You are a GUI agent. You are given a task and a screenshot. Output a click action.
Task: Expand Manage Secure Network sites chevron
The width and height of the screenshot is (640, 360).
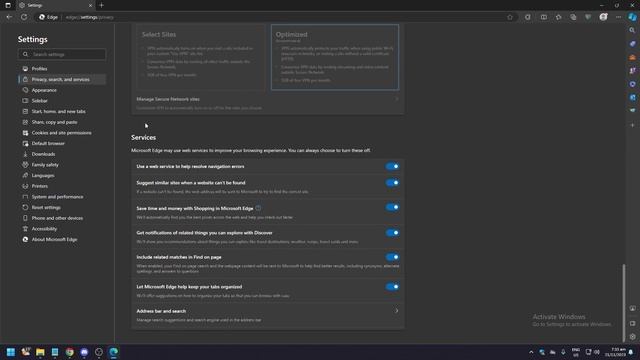pos(396,99)
